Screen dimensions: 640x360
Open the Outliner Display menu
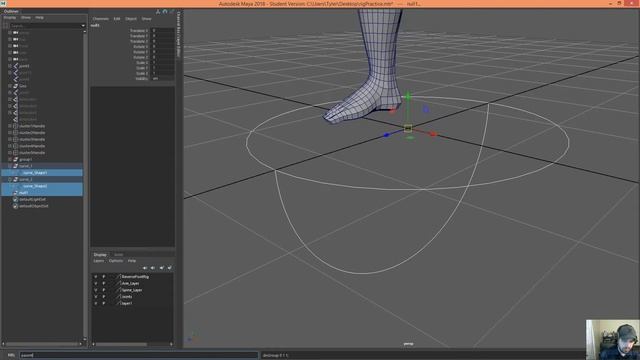click(10, 18)
